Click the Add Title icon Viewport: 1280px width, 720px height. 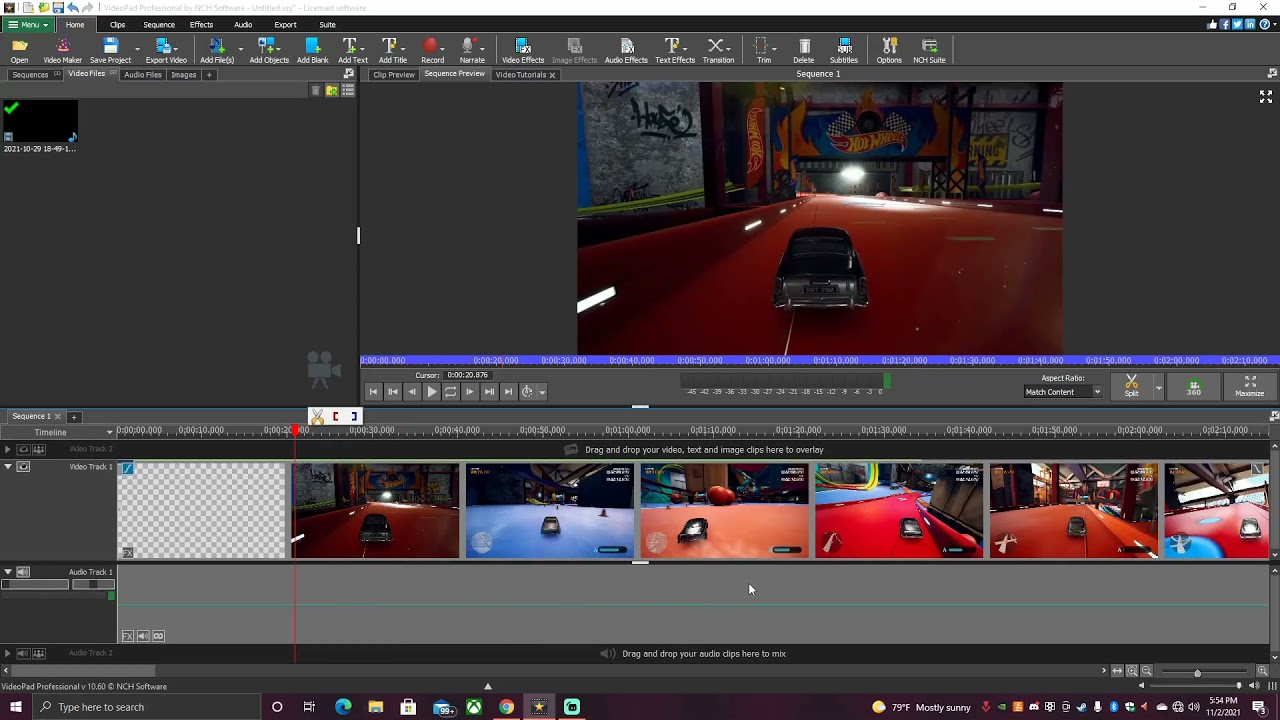[392, 51]
